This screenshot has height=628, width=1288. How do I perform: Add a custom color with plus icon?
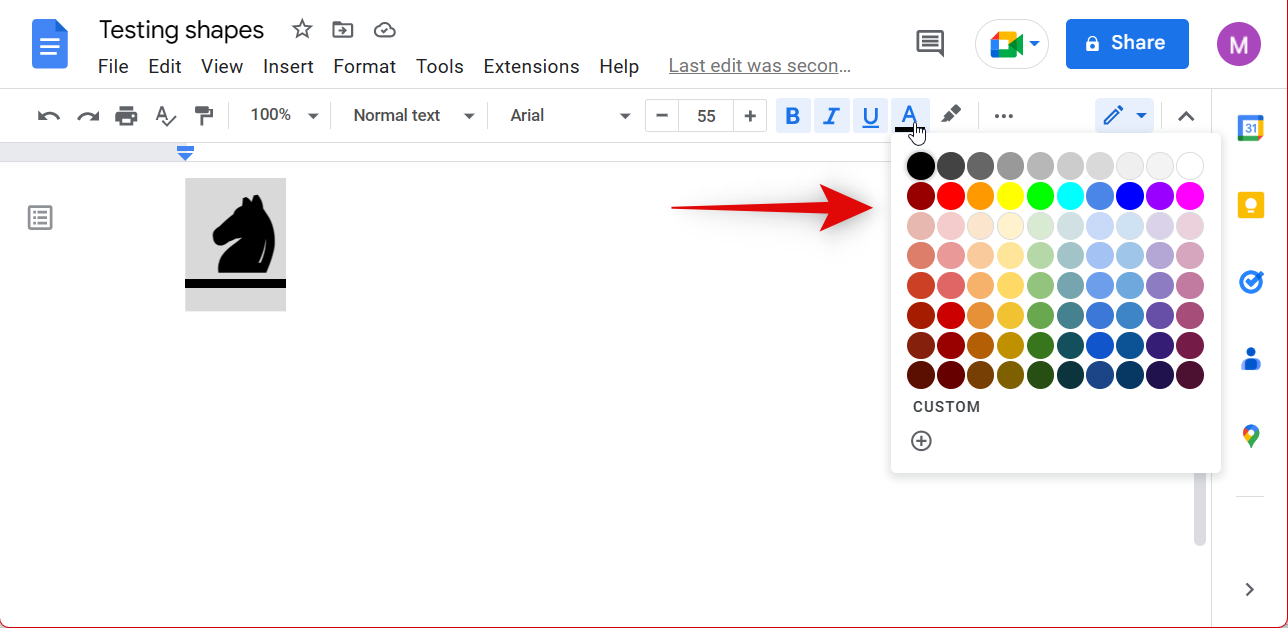tap(921, 441)
